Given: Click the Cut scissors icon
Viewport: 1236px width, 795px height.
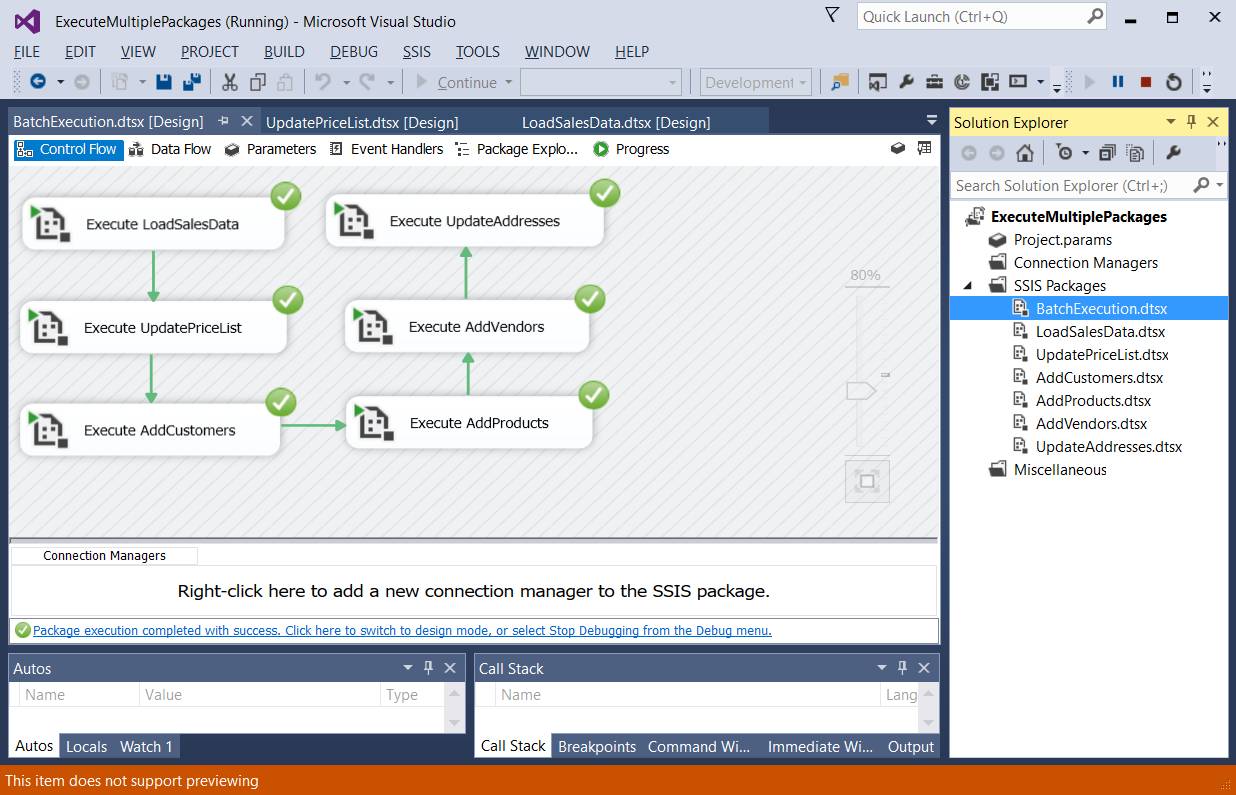Looking at the screenshot, I should click(x=230, y=82).
